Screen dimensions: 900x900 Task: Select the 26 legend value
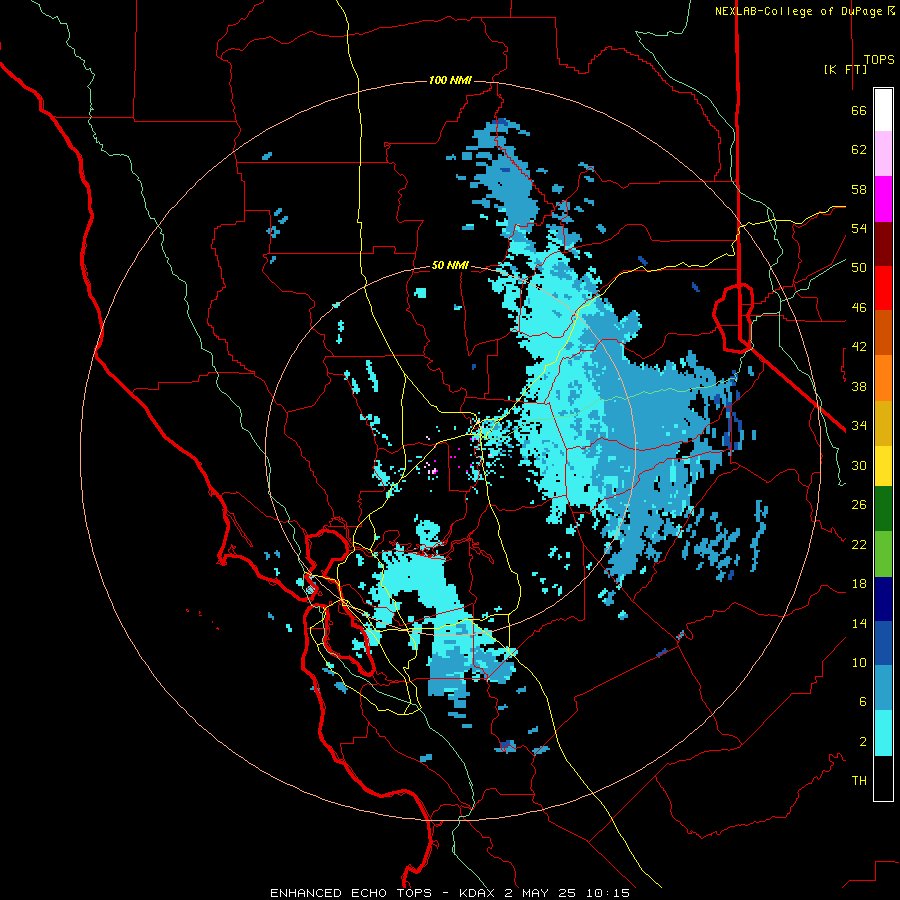coord(859,505)
